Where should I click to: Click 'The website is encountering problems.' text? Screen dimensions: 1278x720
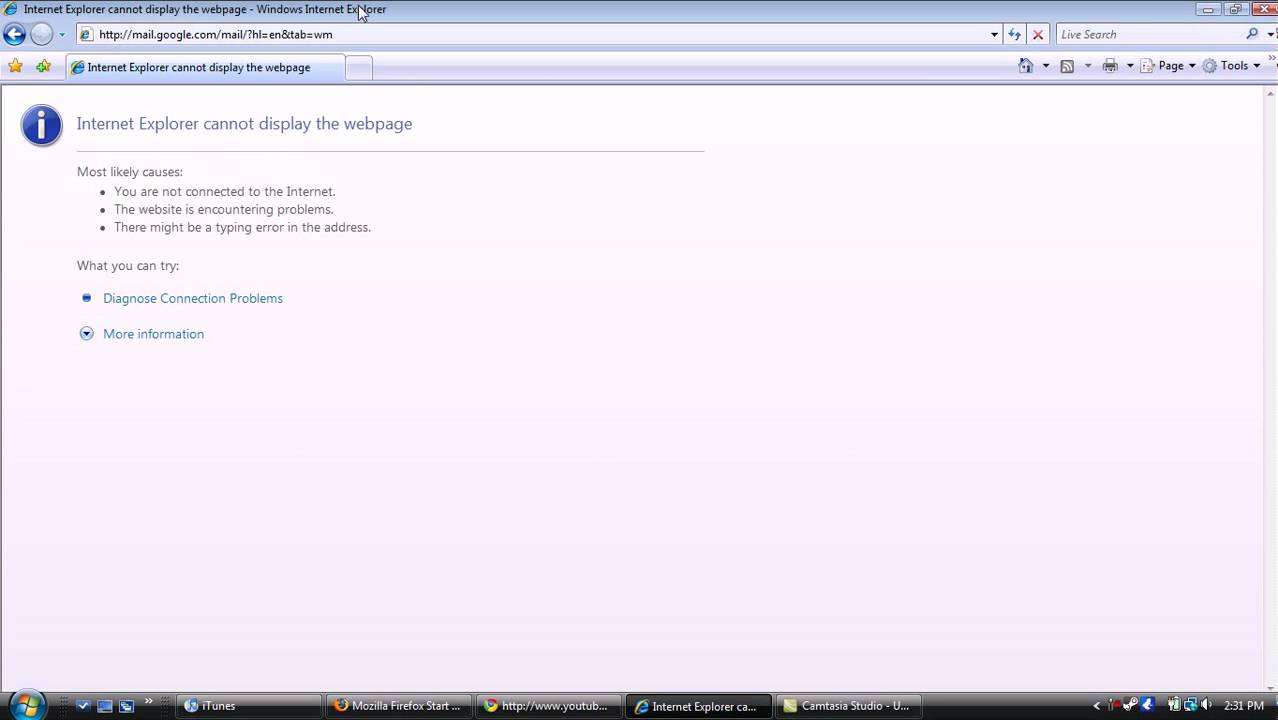pos(224,209)
